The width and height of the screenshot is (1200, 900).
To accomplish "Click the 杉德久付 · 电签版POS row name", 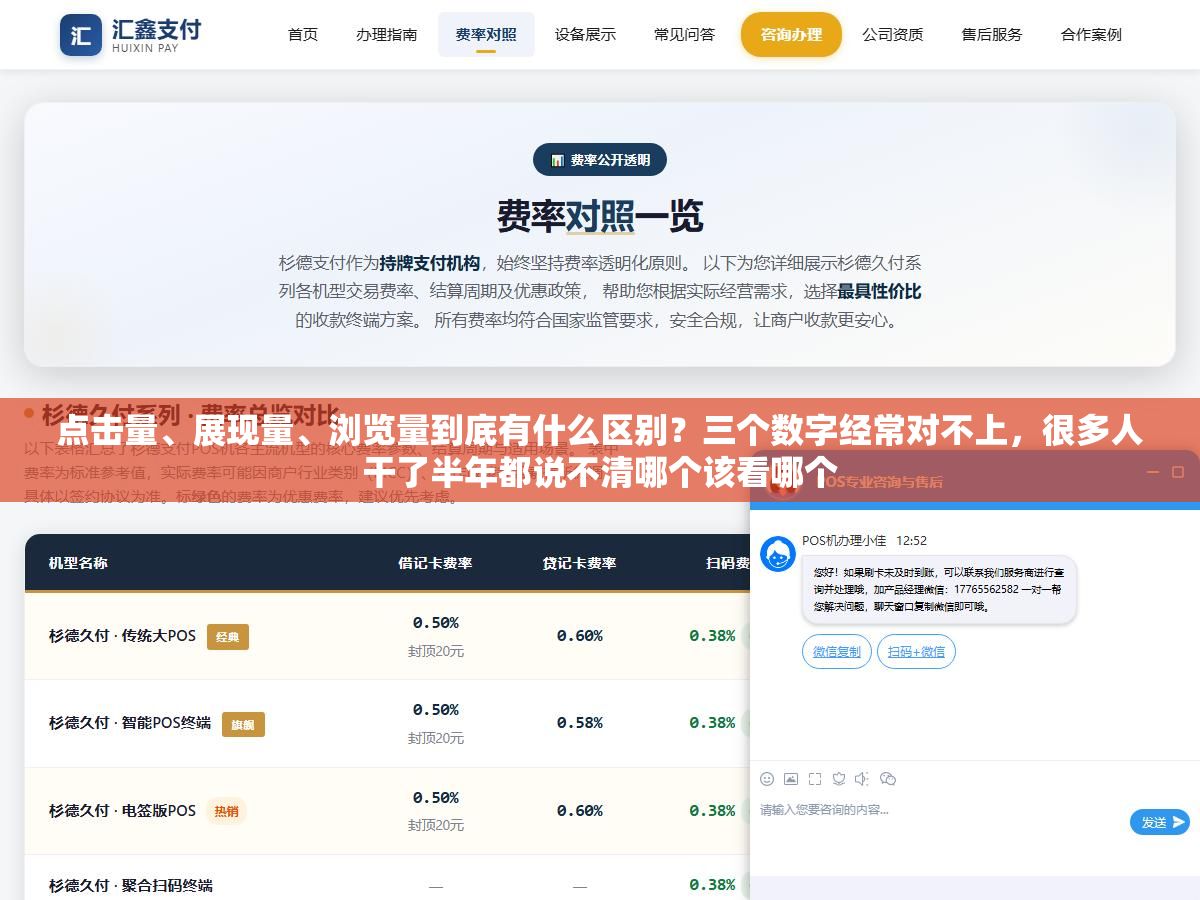I will [123, 810].
